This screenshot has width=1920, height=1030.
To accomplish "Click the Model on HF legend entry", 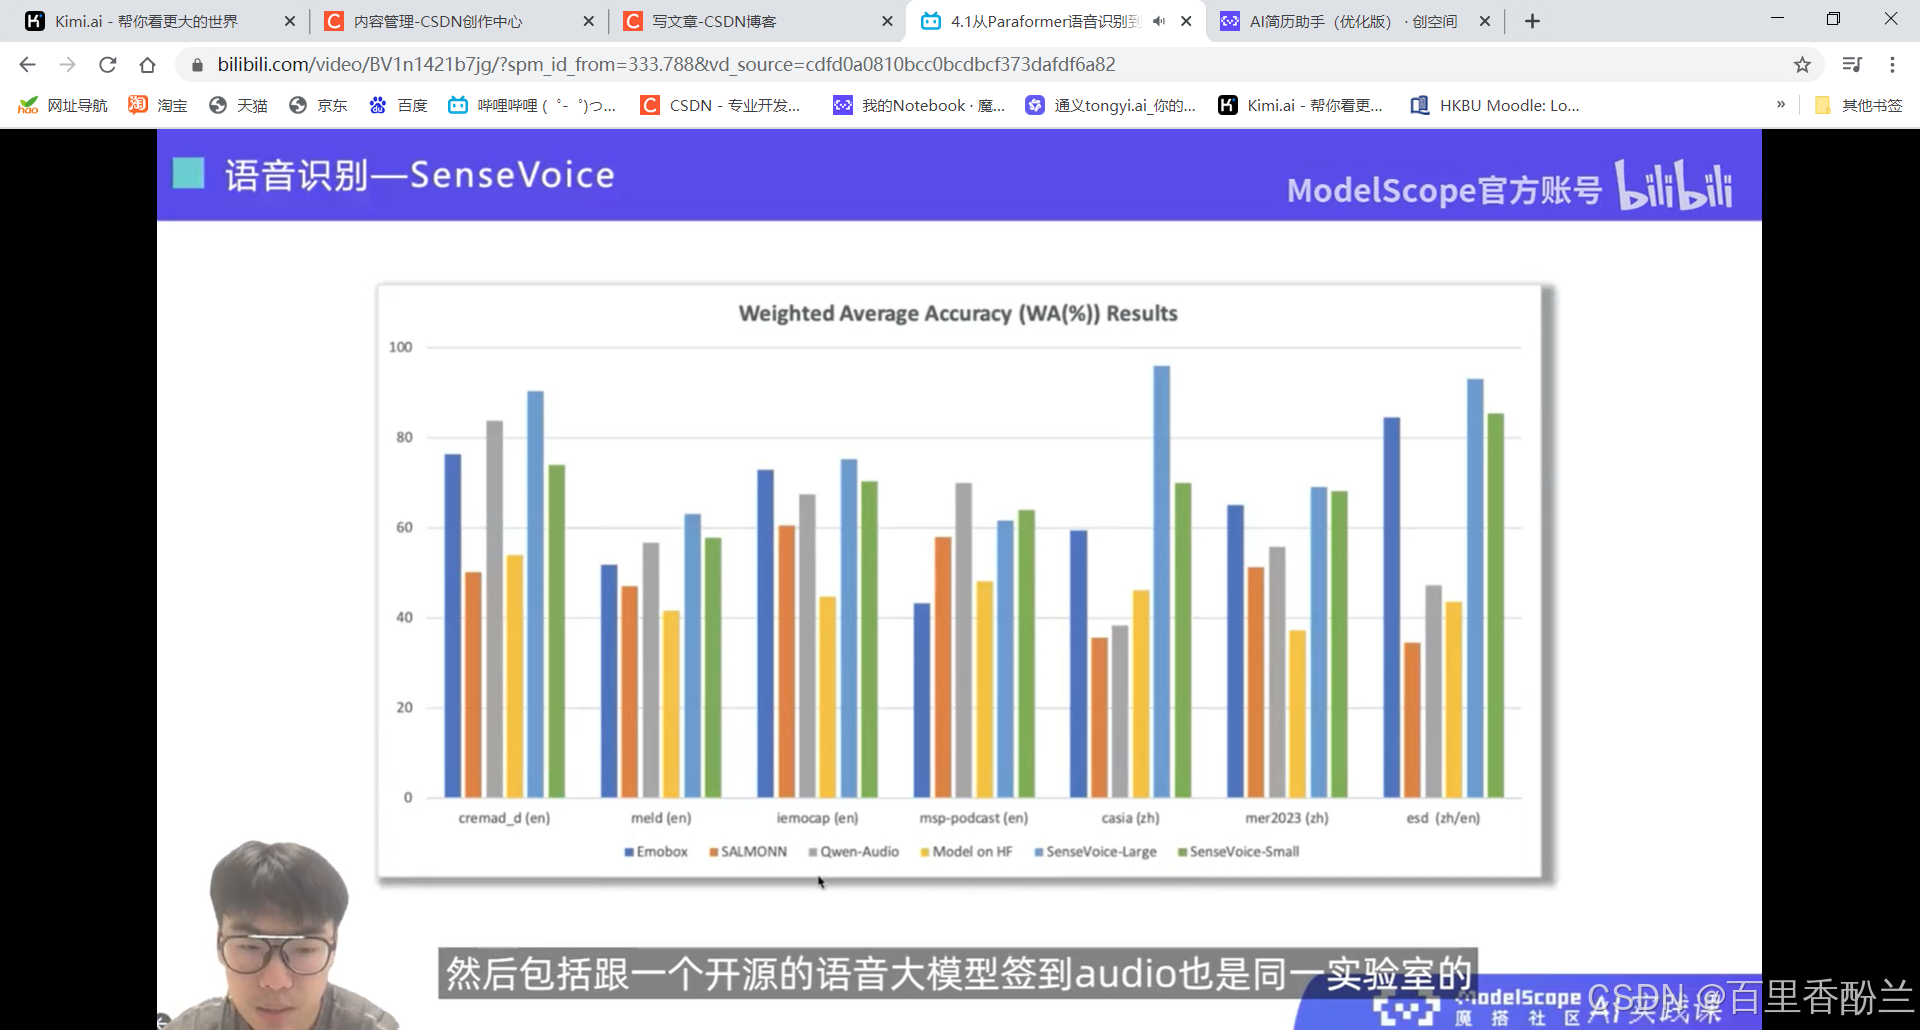I will 966,852.
